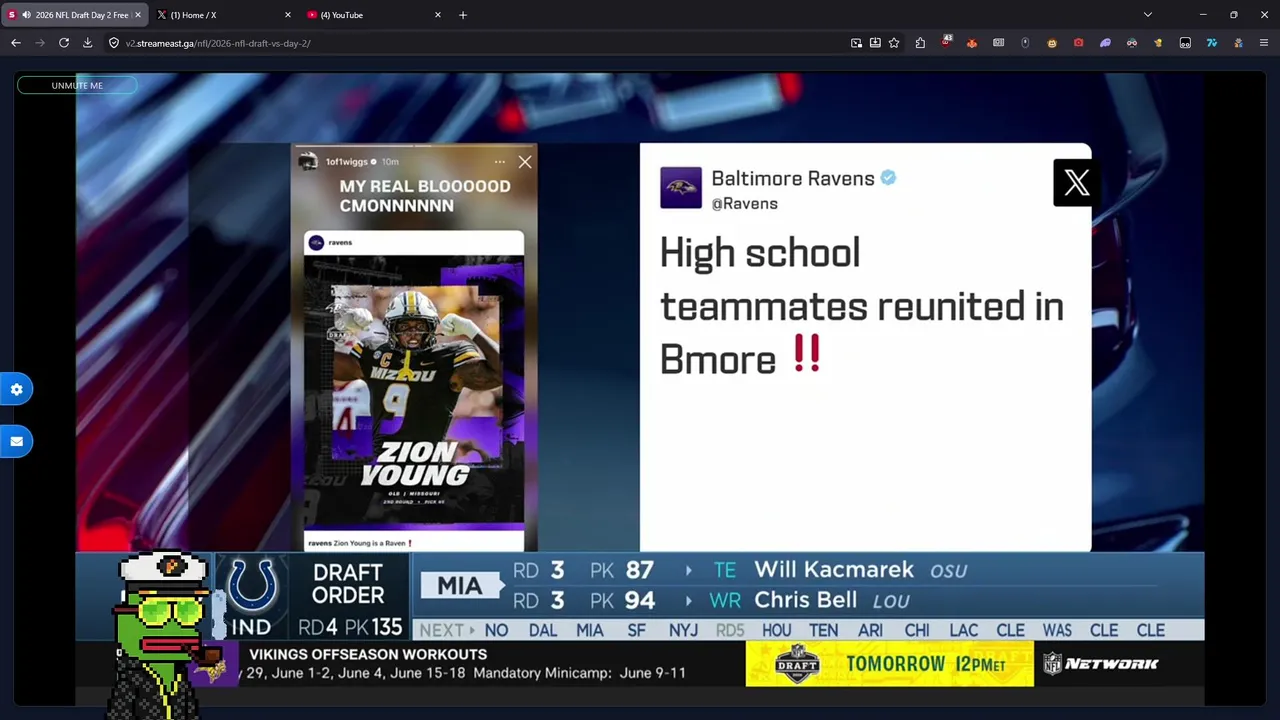
Task: Click "VIKINGS OFFSEASON WORKOUTS" headline
Action: pos(368,654)
